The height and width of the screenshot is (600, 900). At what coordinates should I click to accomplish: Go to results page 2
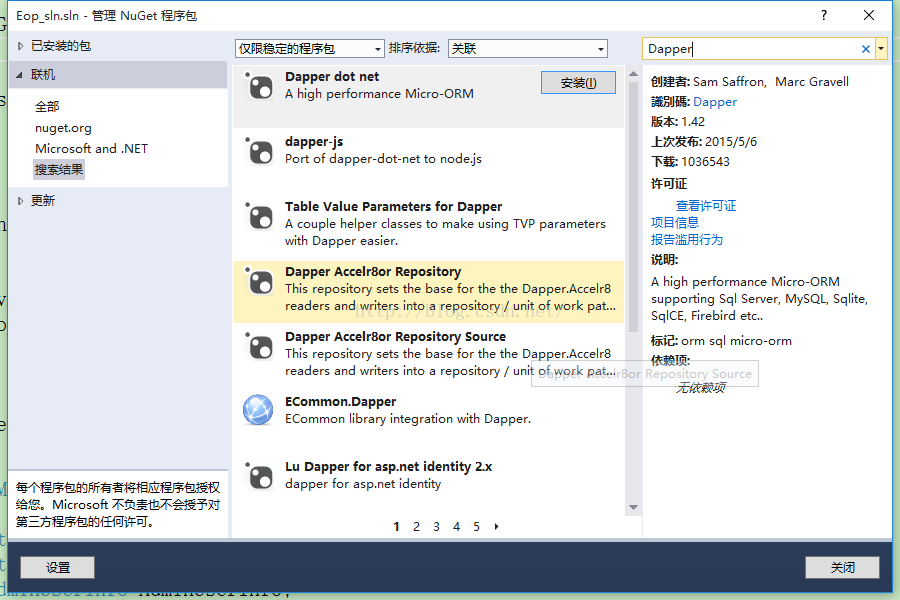coord(416,527)
